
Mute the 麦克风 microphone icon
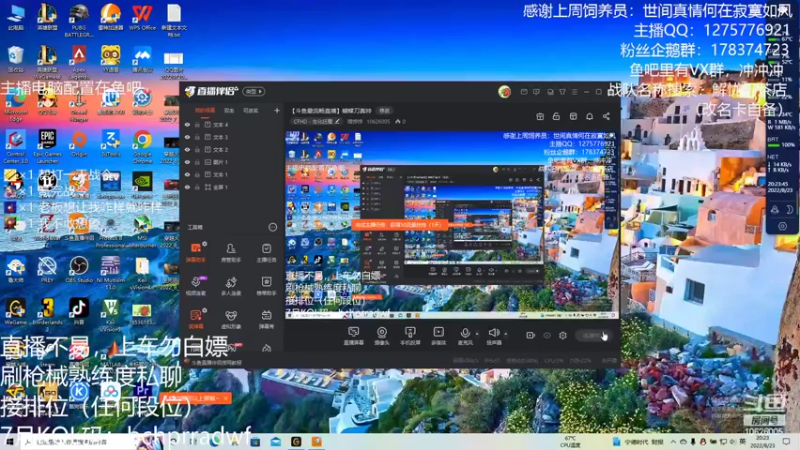[x=465, y=334]
